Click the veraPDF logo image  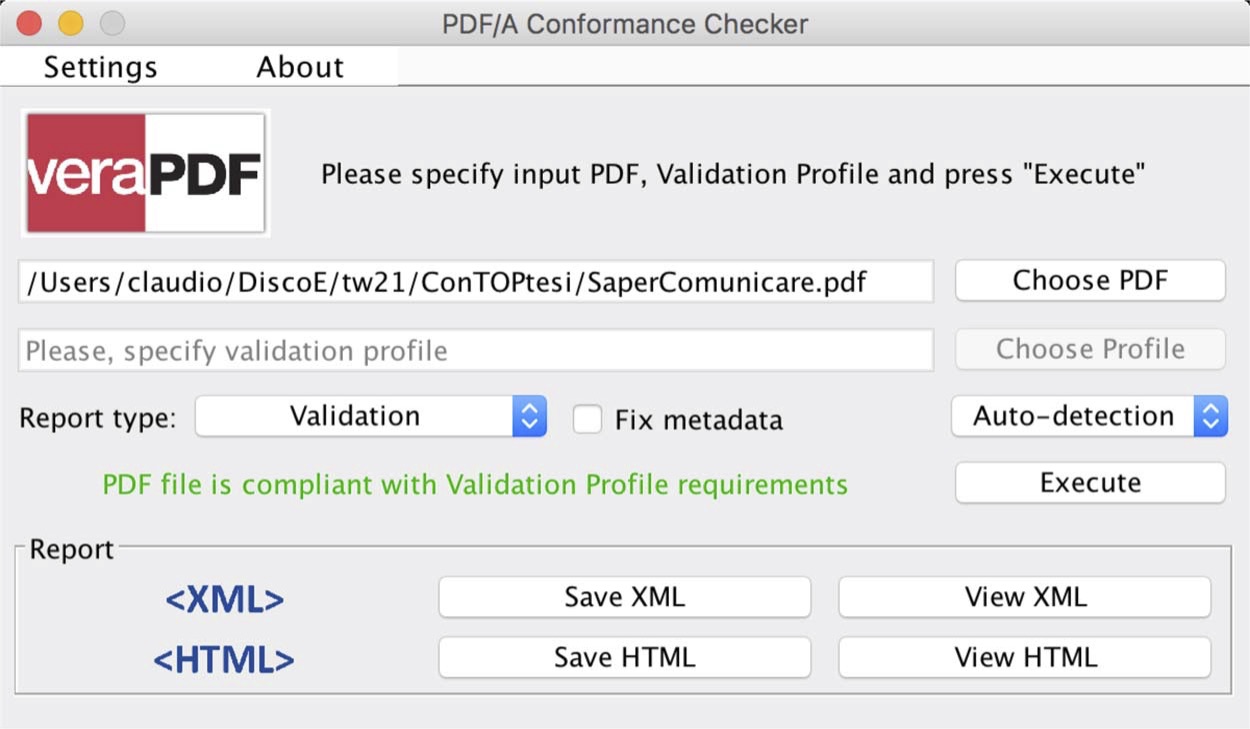pyautogui.click(x=146, y=174)
